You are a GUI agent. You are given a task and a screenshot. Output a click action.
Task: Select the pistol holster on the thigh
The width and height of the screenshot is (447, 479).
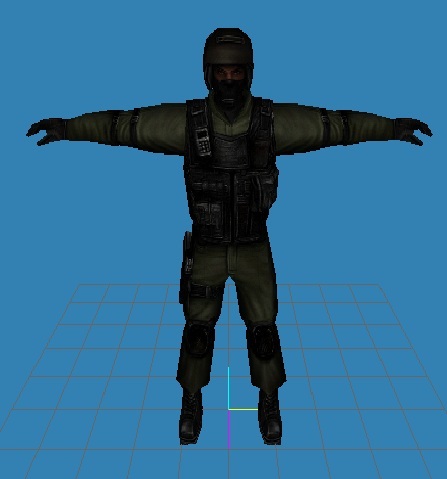point(186,267)
